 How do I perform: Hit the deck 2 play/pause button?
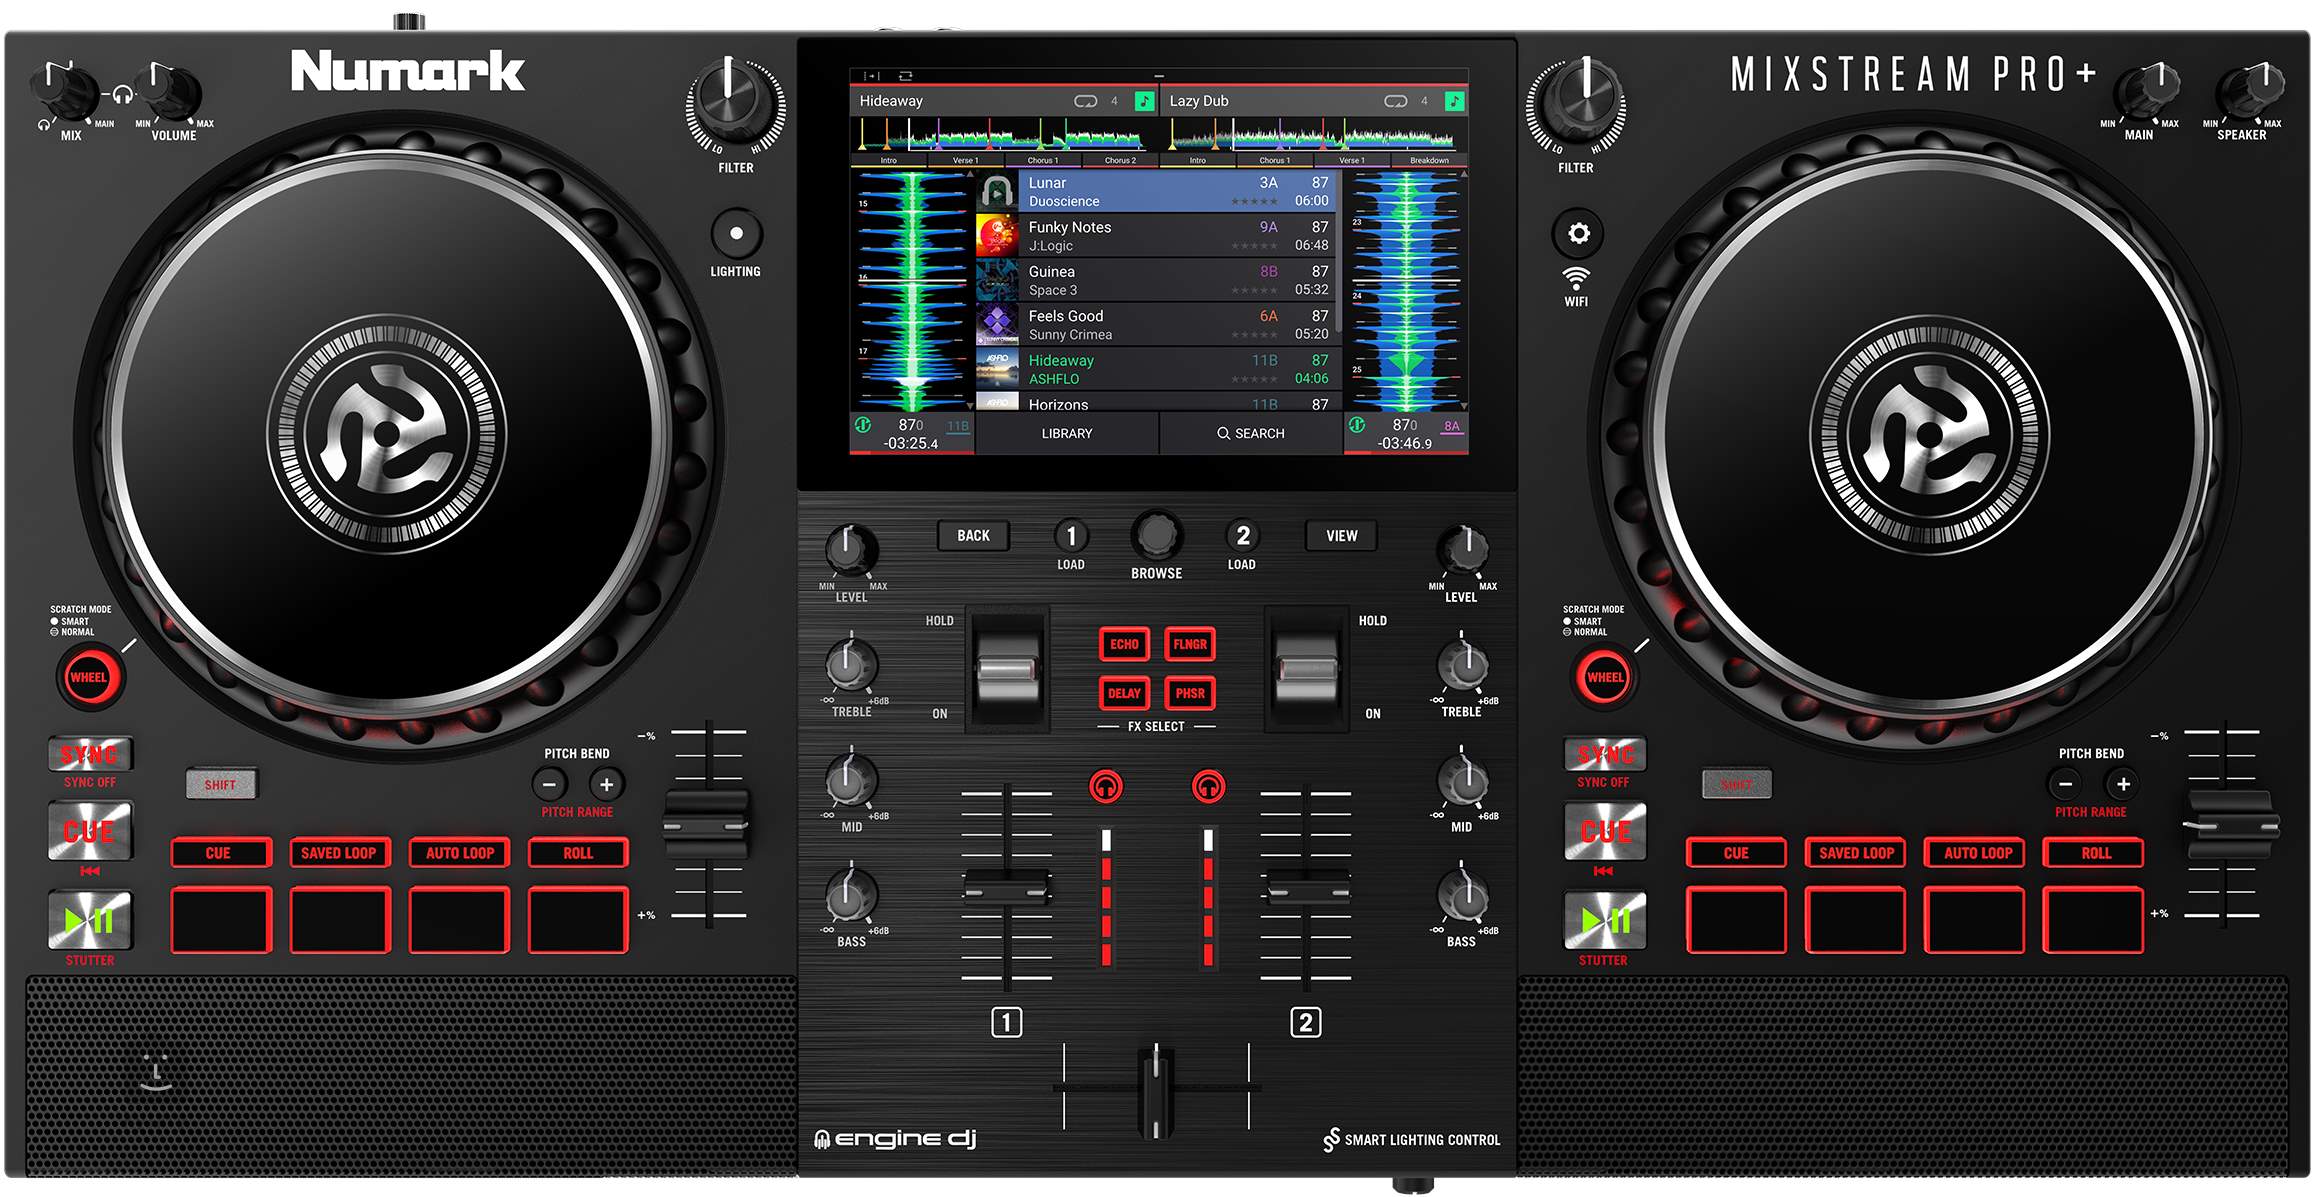point(1605,920)
